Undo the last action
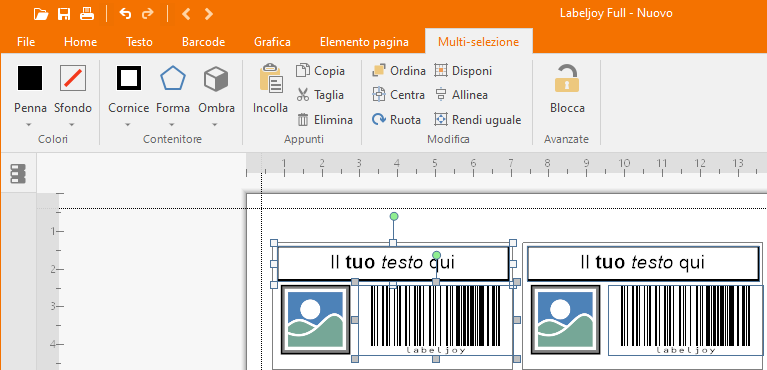767x370 pixels. tap(125, 14)
